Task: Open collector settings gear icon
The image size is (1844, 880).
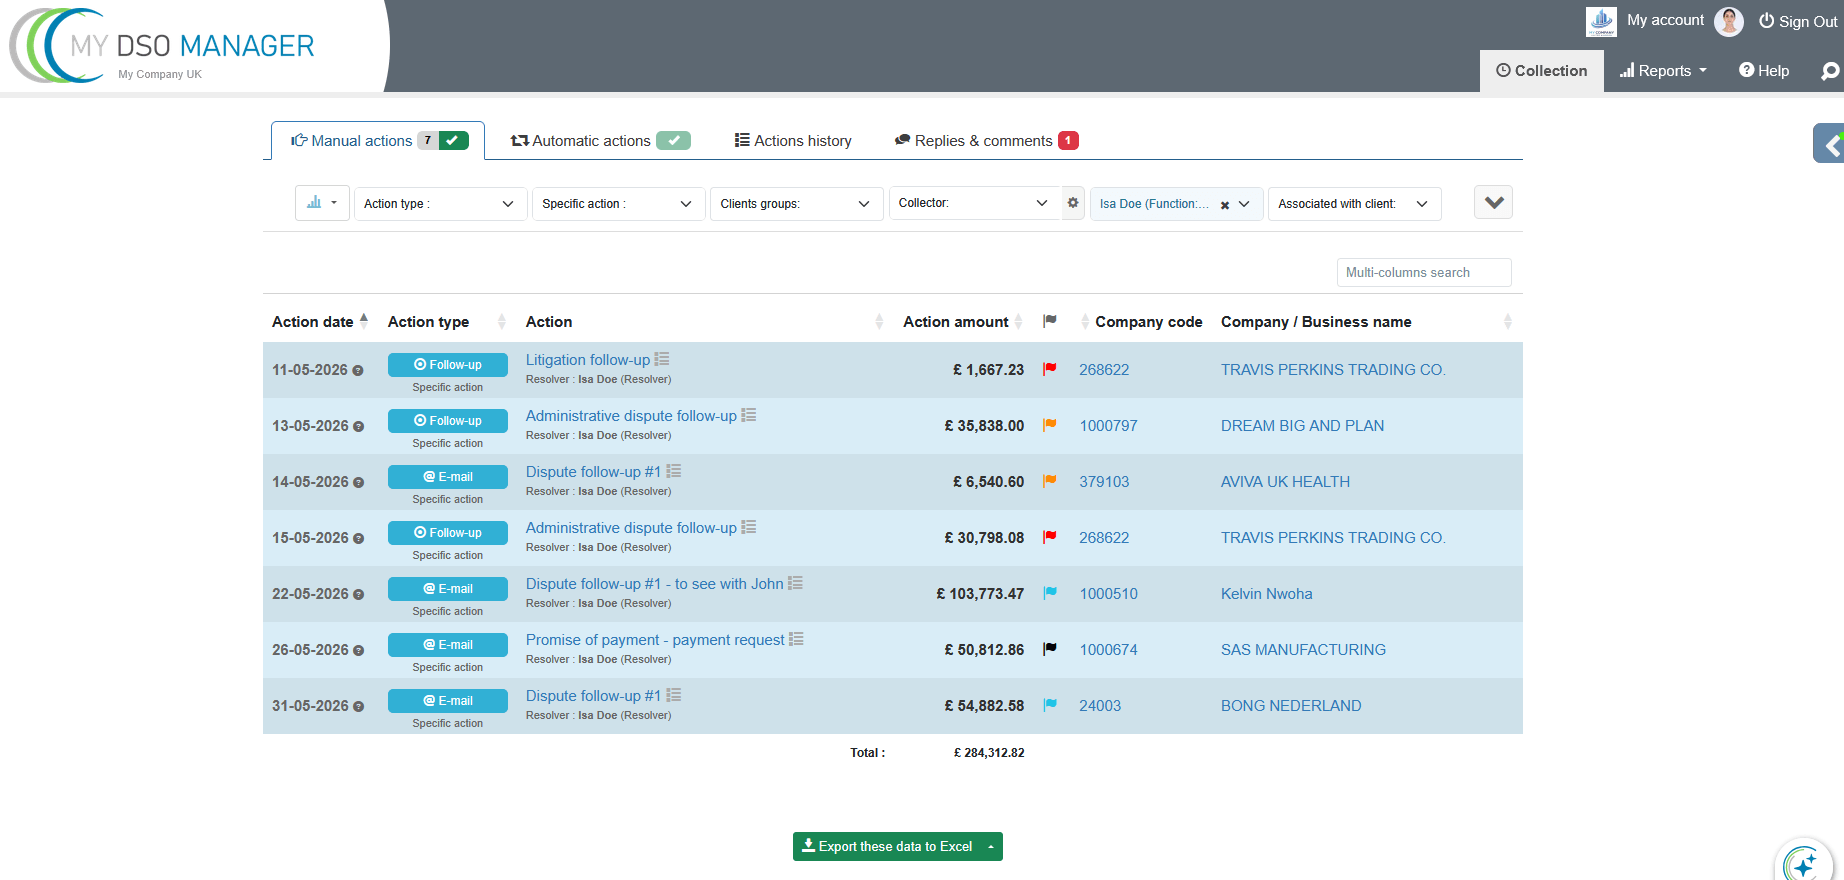Action: 1073,203
